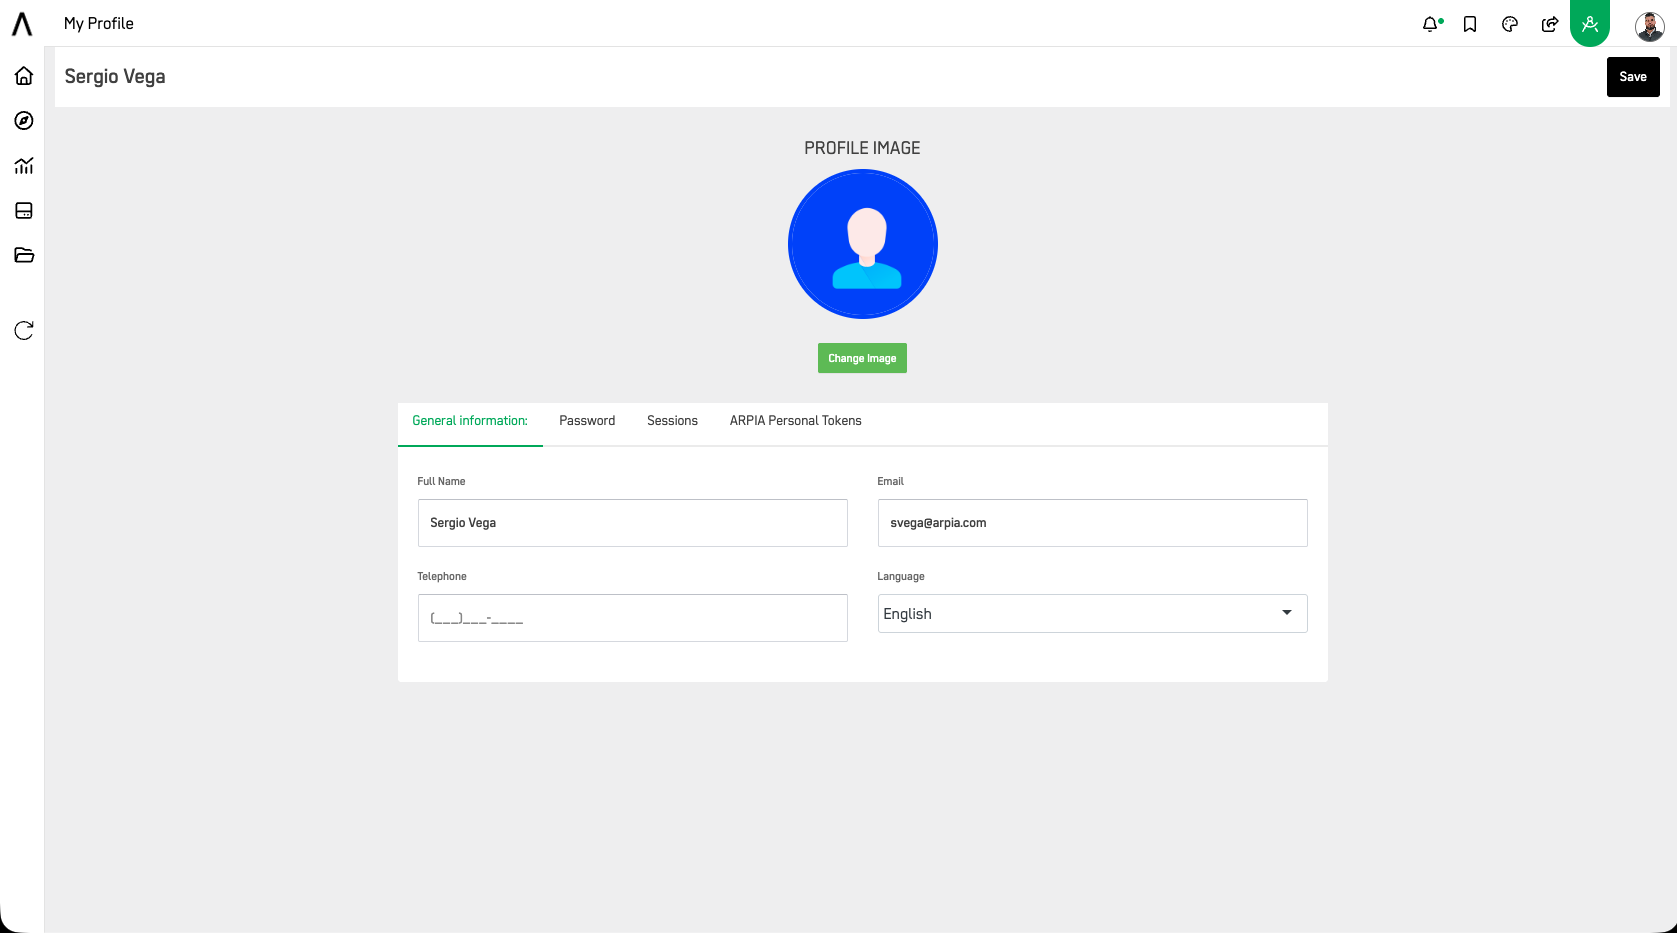Screen dimensions: 1677x933
Task: Click the Email input field
Action: 1093,523
